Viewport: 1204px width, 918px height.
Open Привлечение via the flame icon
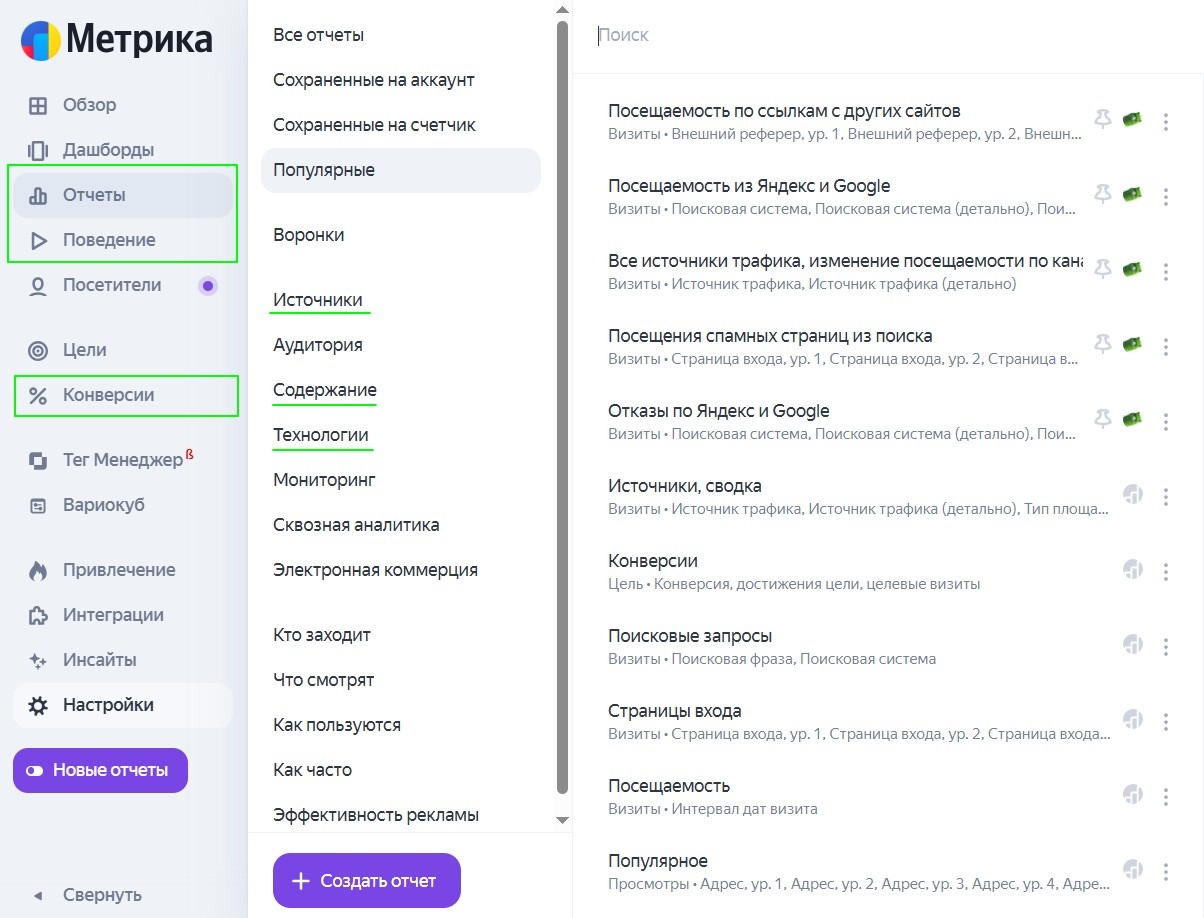coord(38,569)
